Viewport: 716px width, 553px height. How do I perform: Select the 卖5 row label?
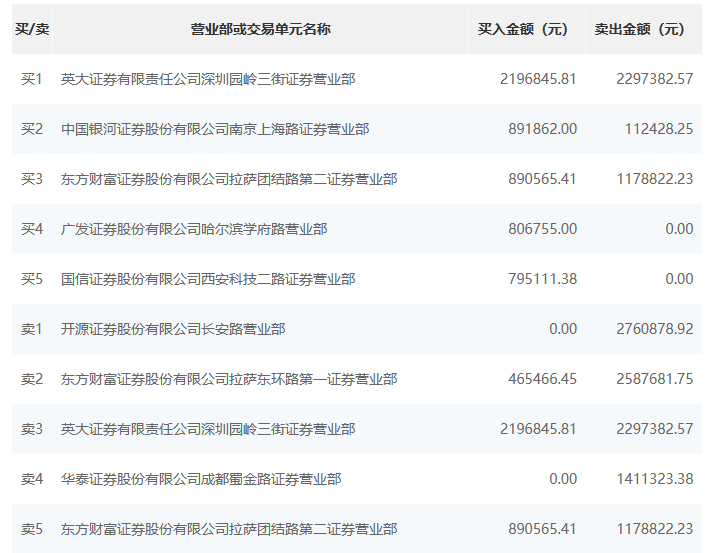pos(32,529)
